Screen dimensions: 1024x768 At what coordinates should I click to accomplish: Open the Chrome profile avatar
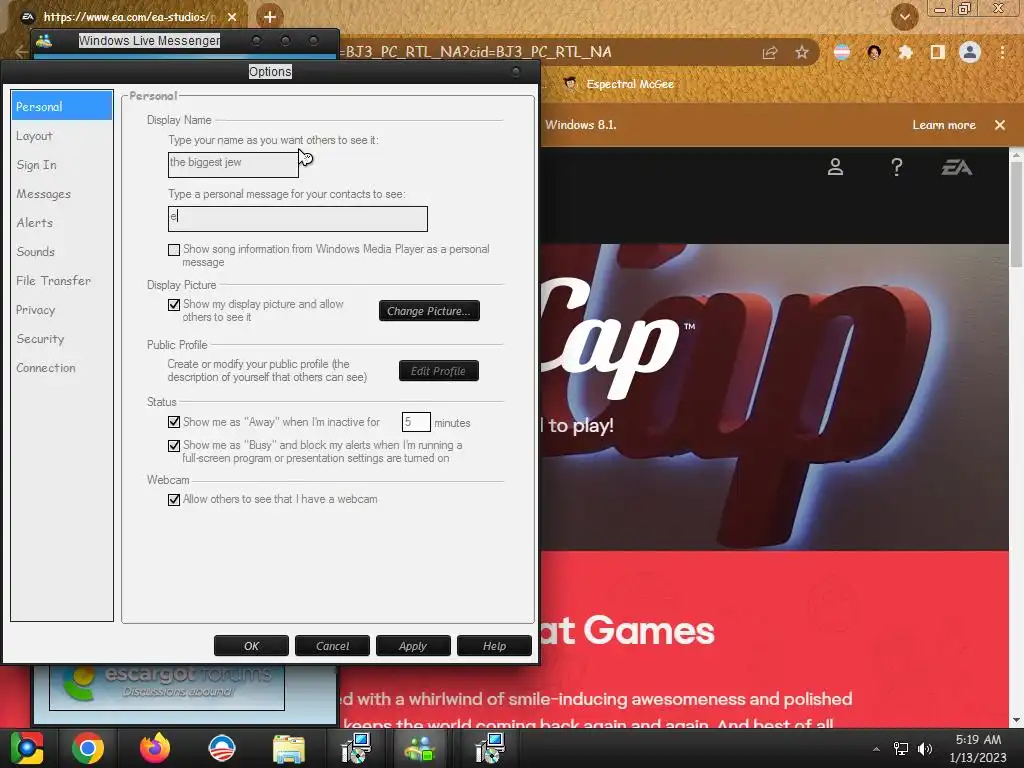970,52
